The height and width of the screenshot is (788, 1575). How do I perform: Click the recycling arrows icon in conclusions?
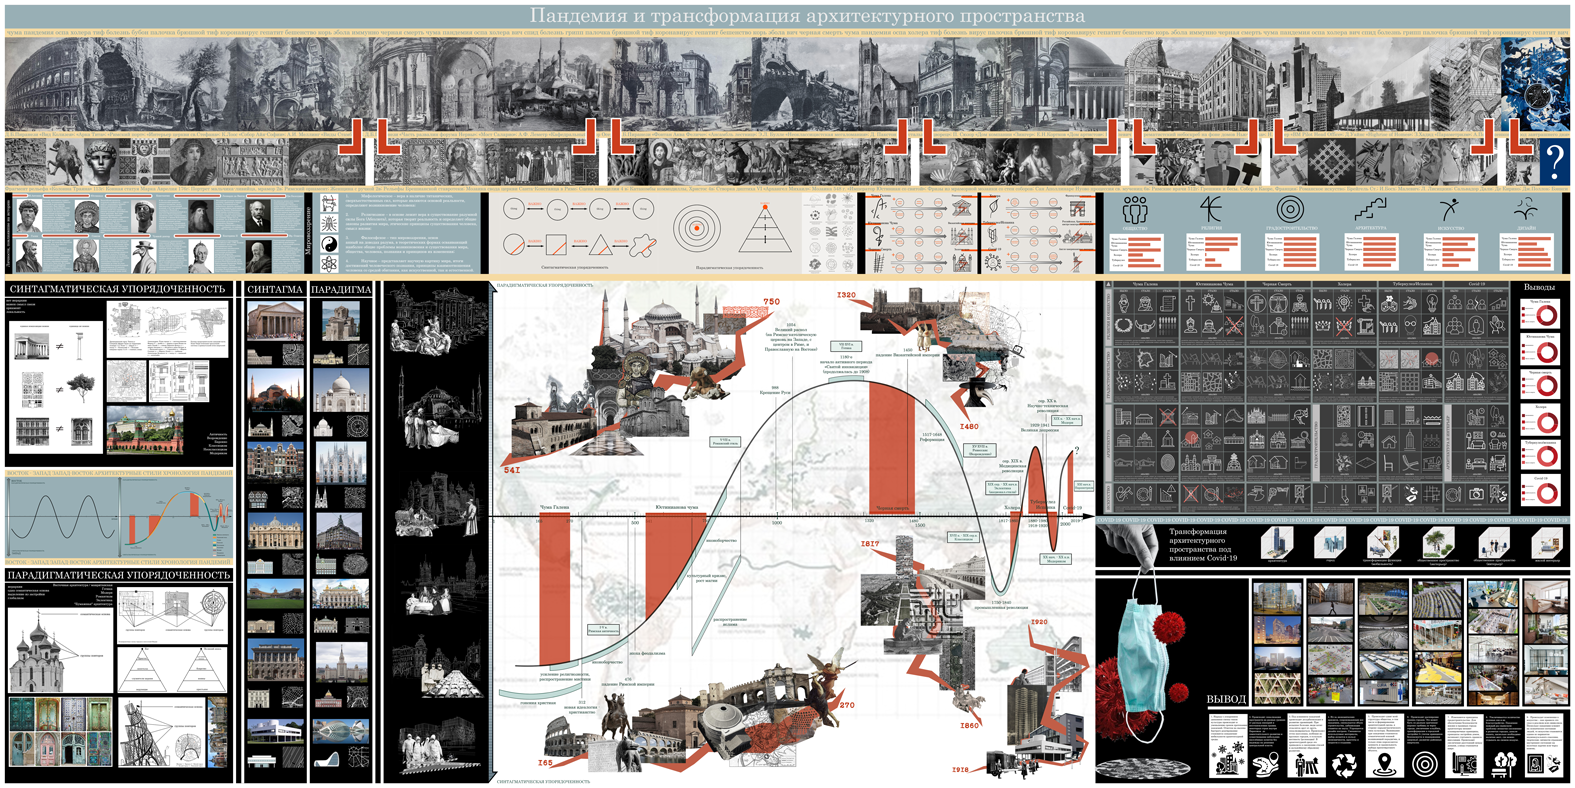tap(1343, 764)
